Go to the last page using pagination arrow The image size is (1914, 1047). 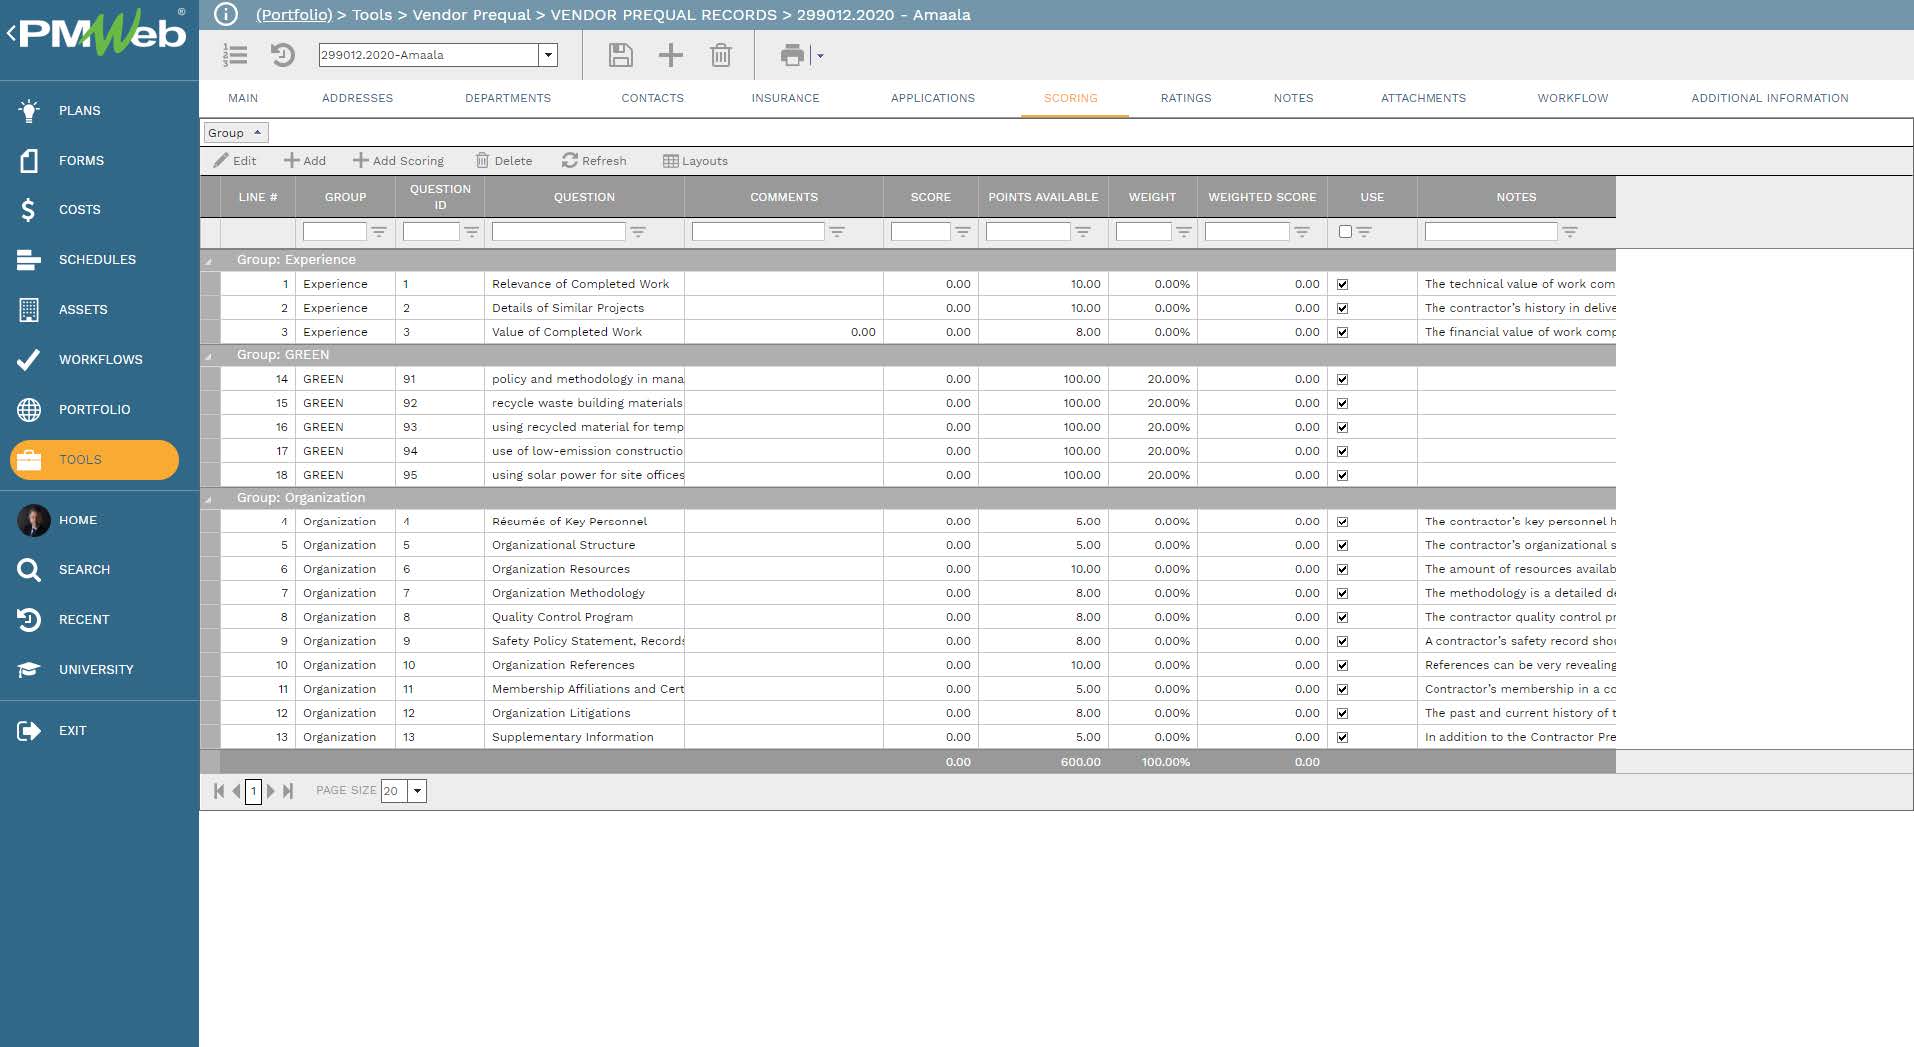click(x=288, y=790)
